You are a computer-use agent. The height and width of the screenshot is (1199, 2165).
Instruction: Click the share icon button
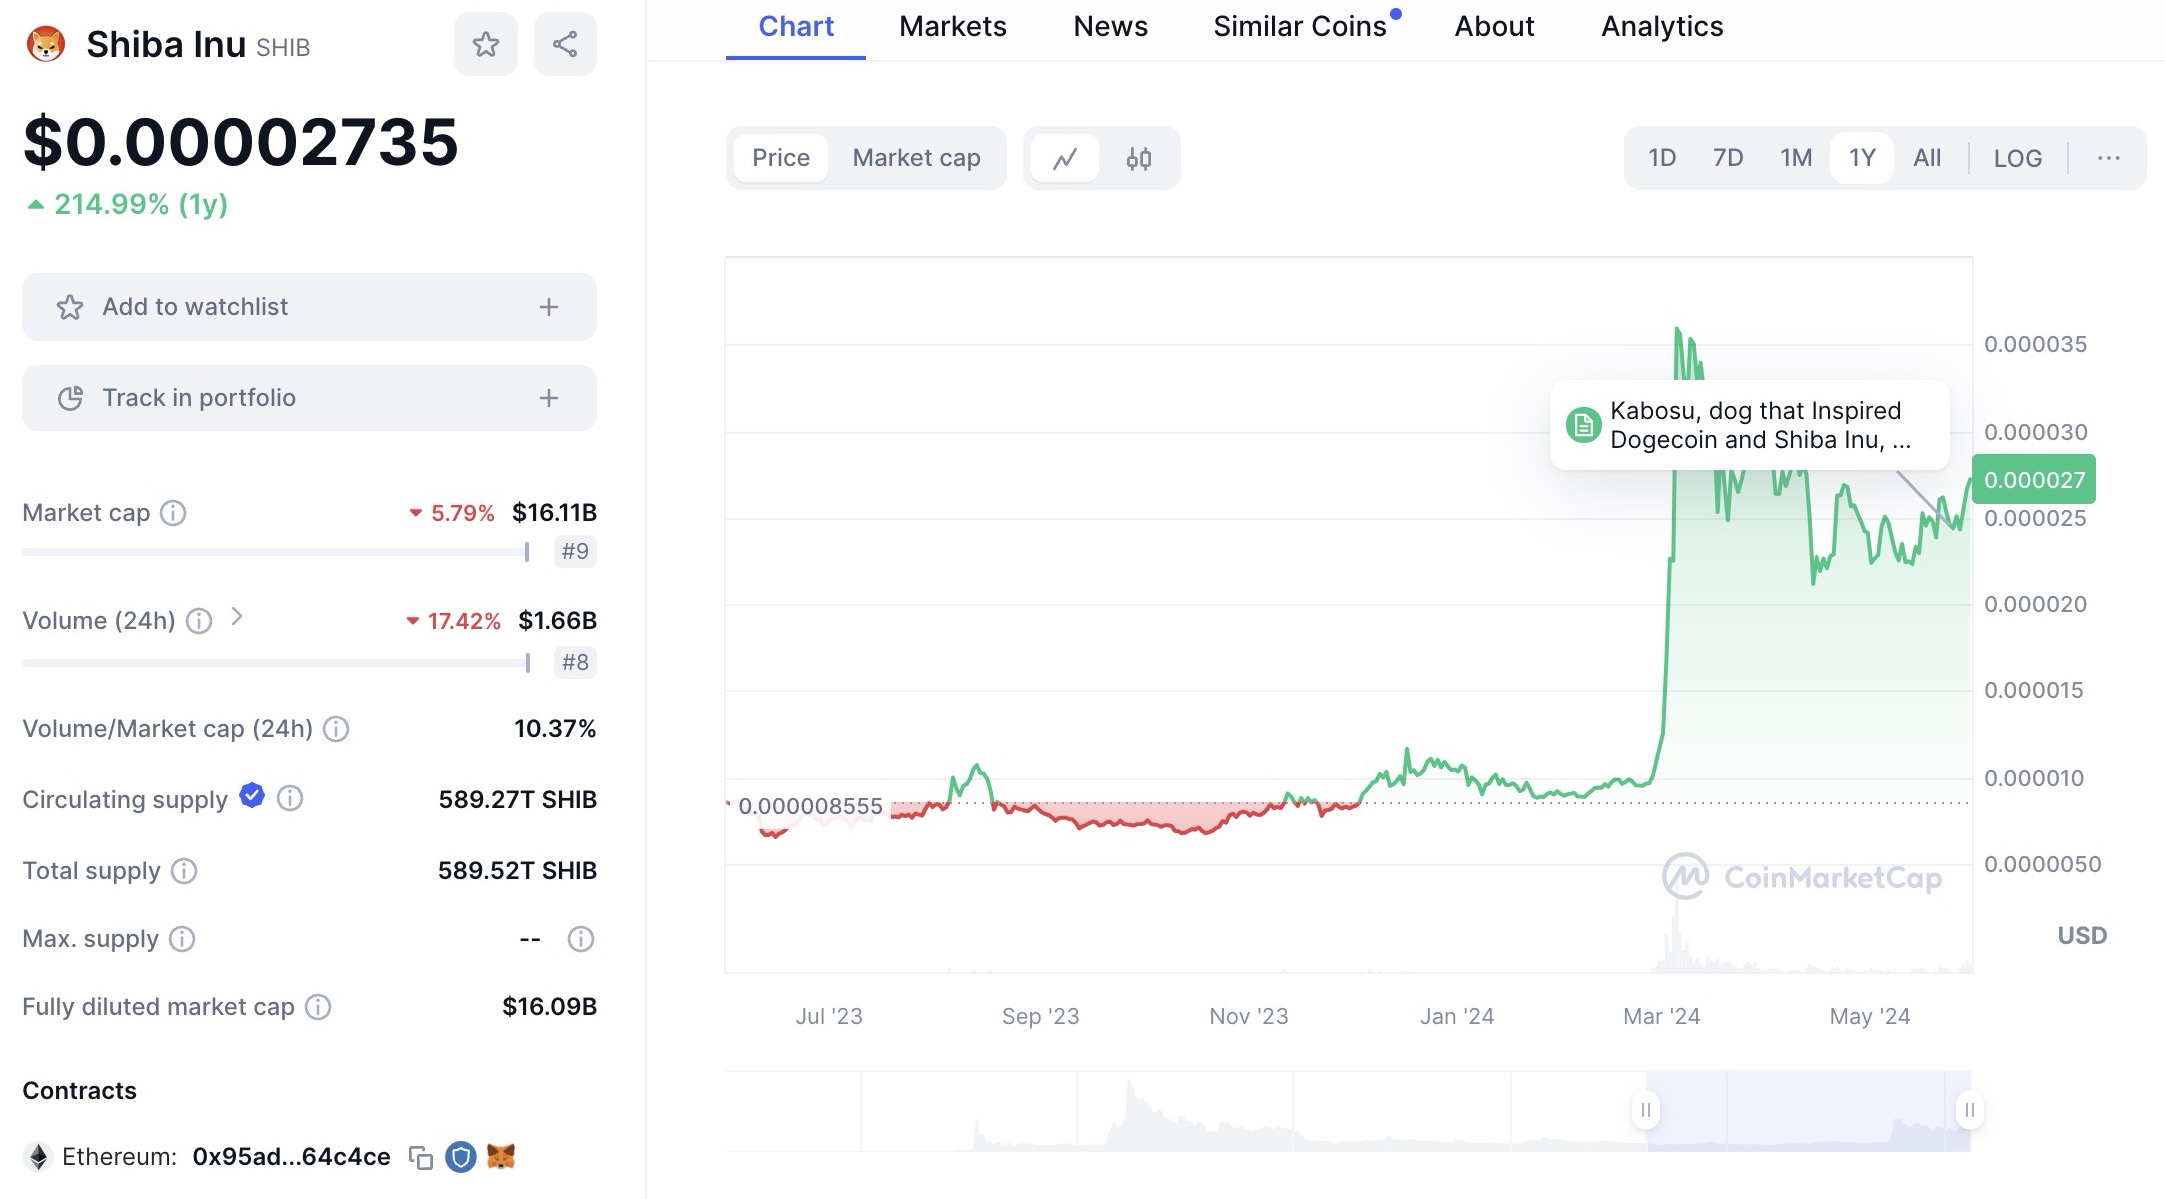pos(565,44)
